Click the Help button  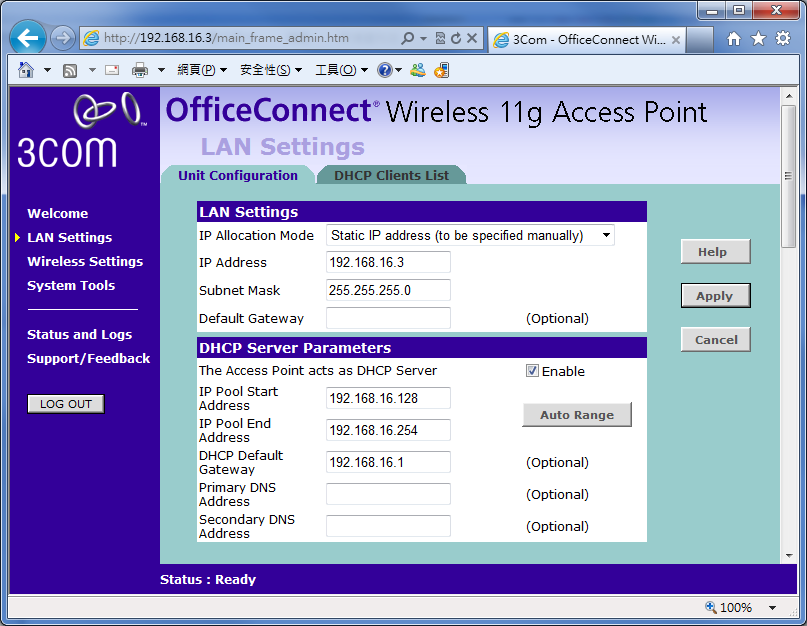tap(715, 252)
